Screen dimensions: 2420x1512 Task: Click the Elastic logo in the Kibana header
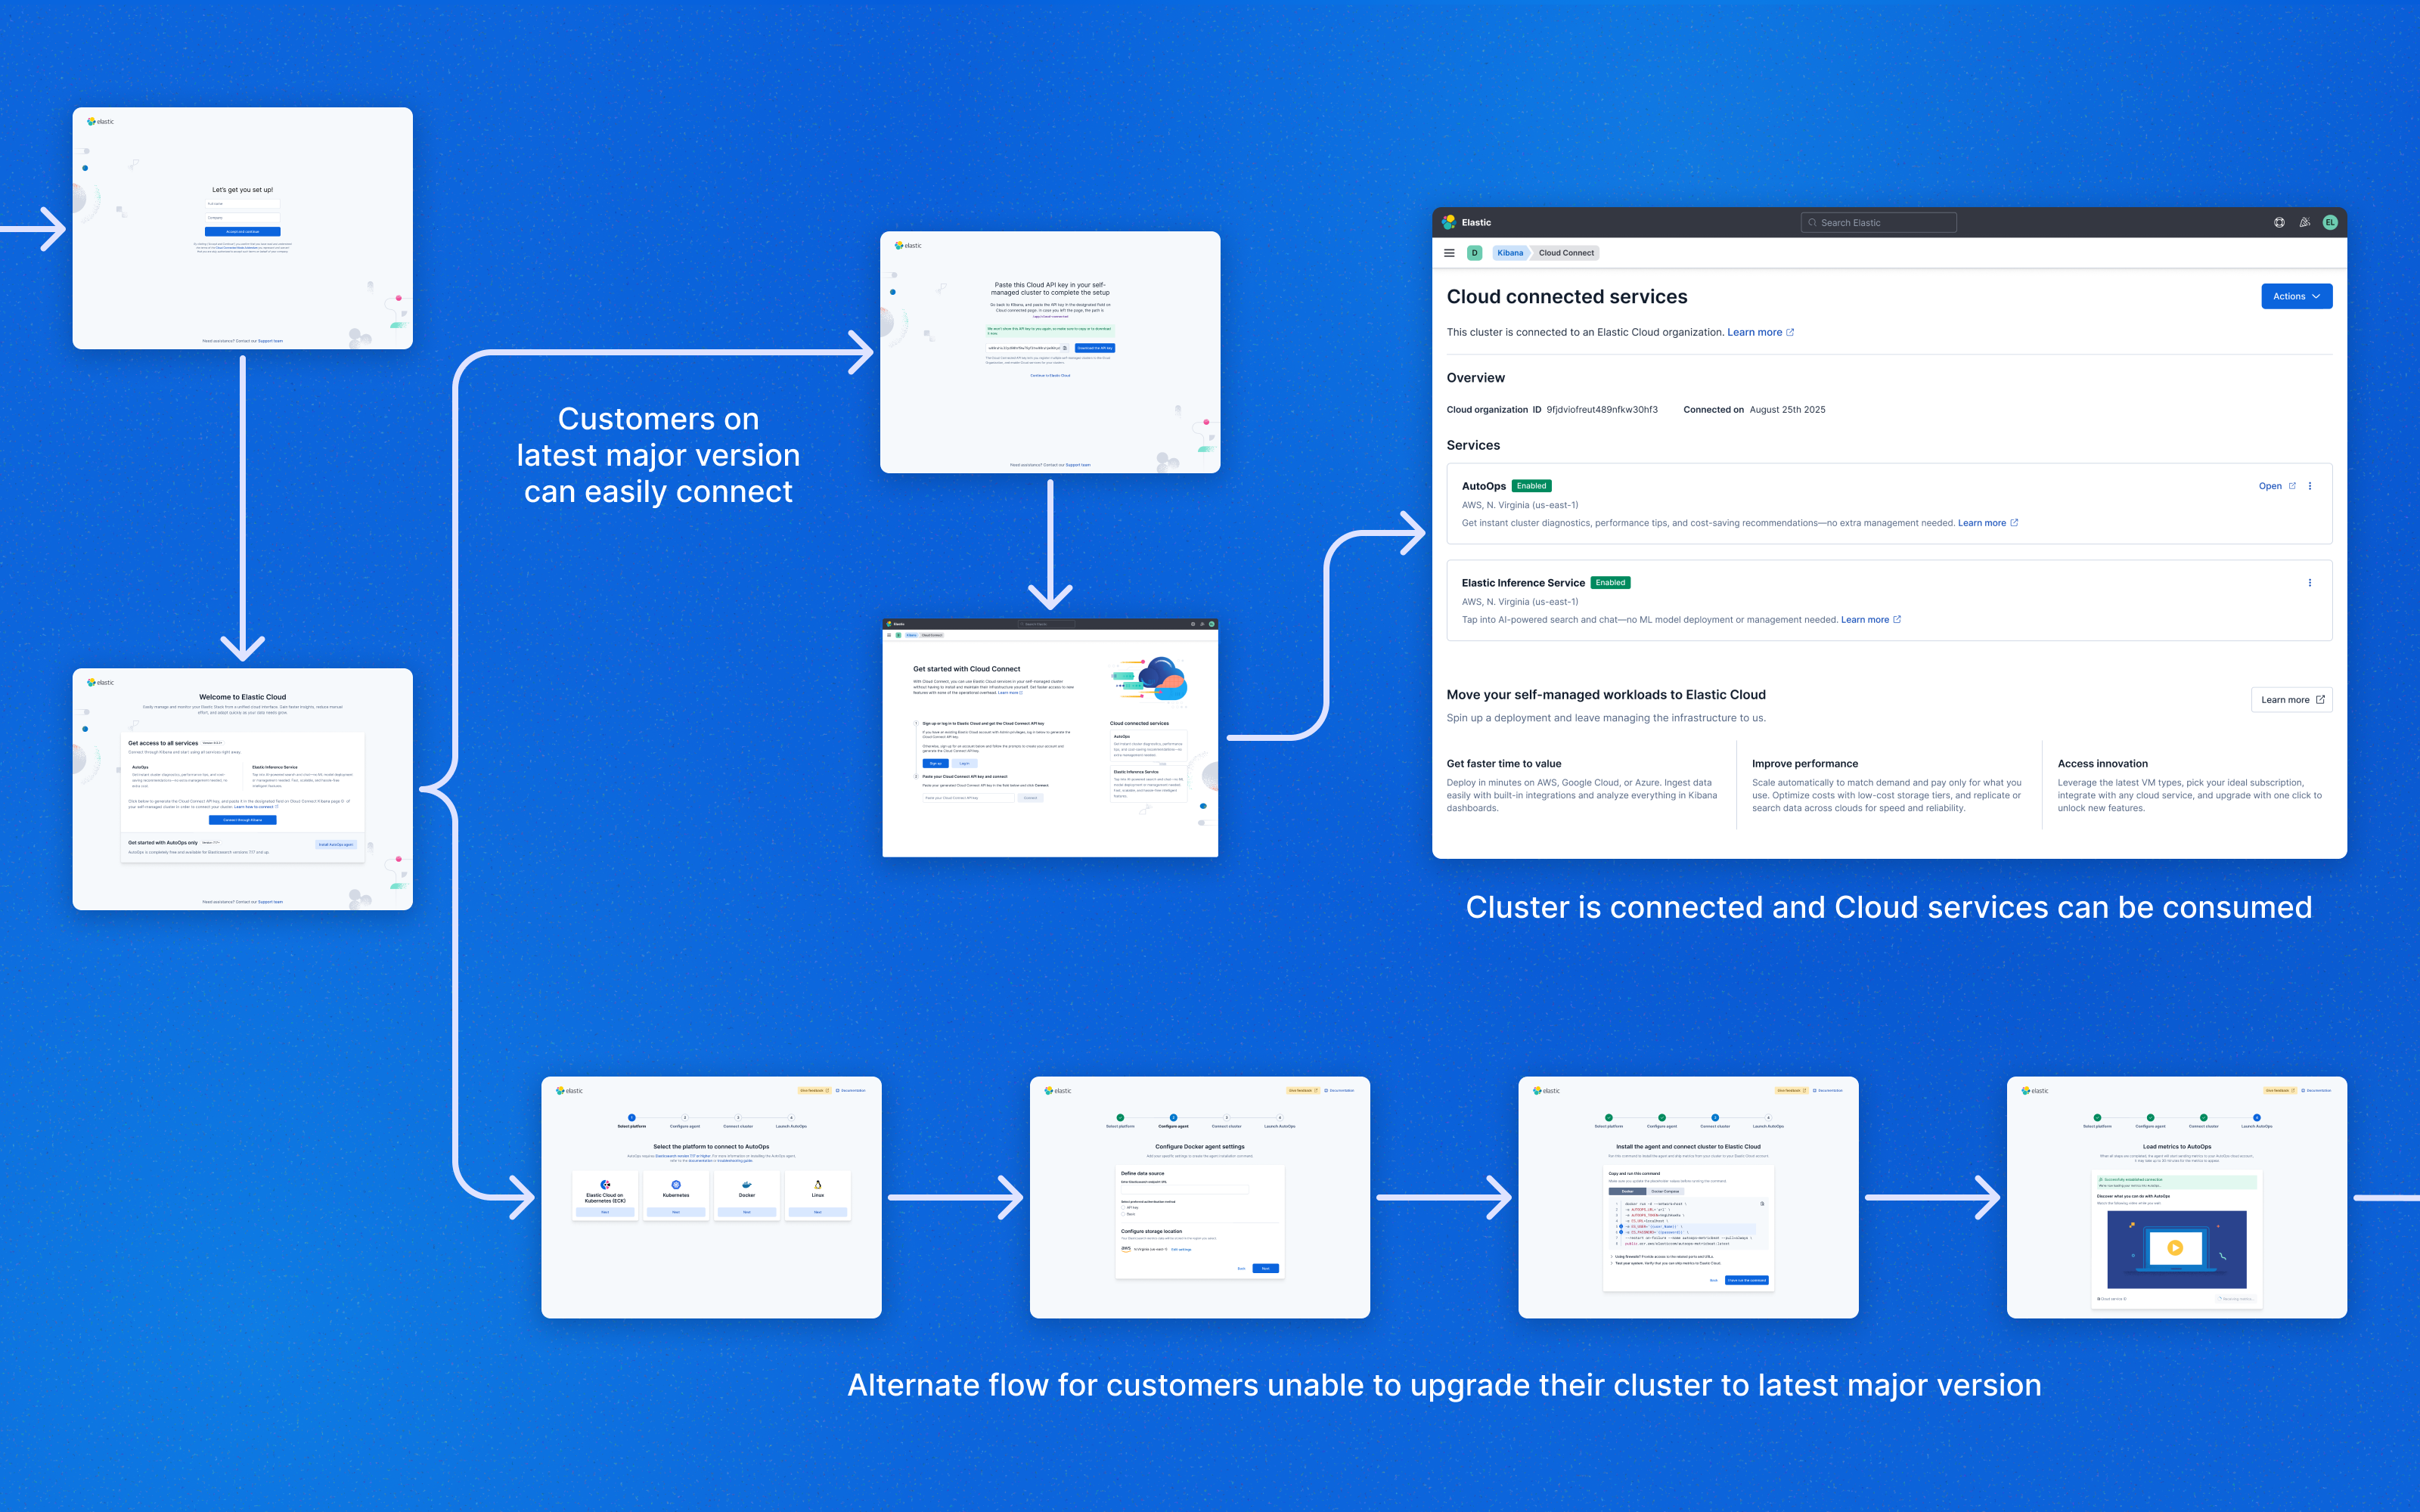point(1449,222)
